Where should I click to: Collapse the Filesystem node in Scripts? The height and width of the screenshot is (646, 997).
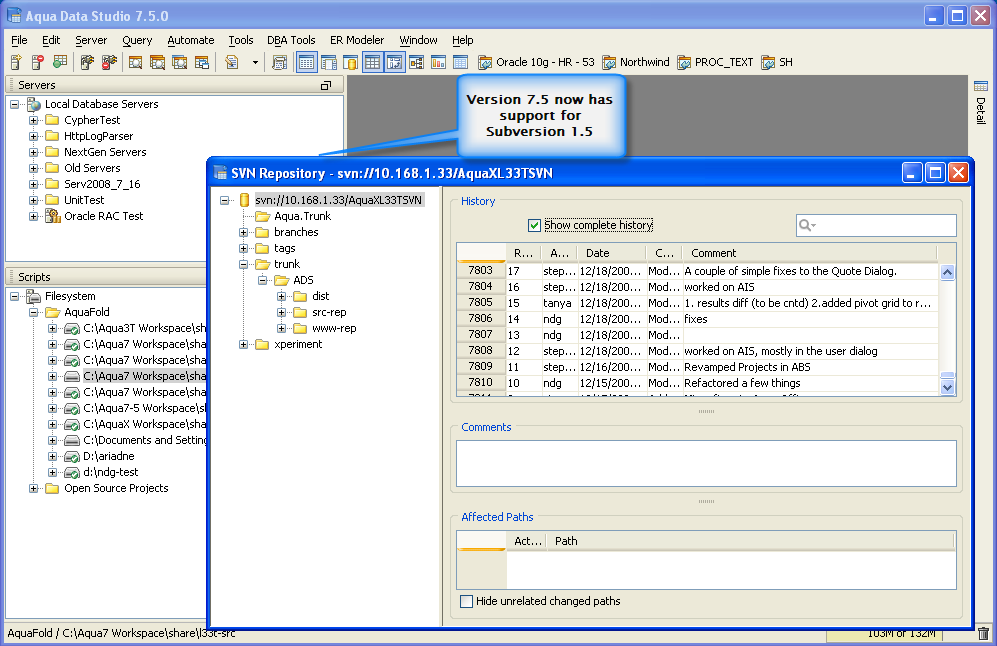coord(15,296)
